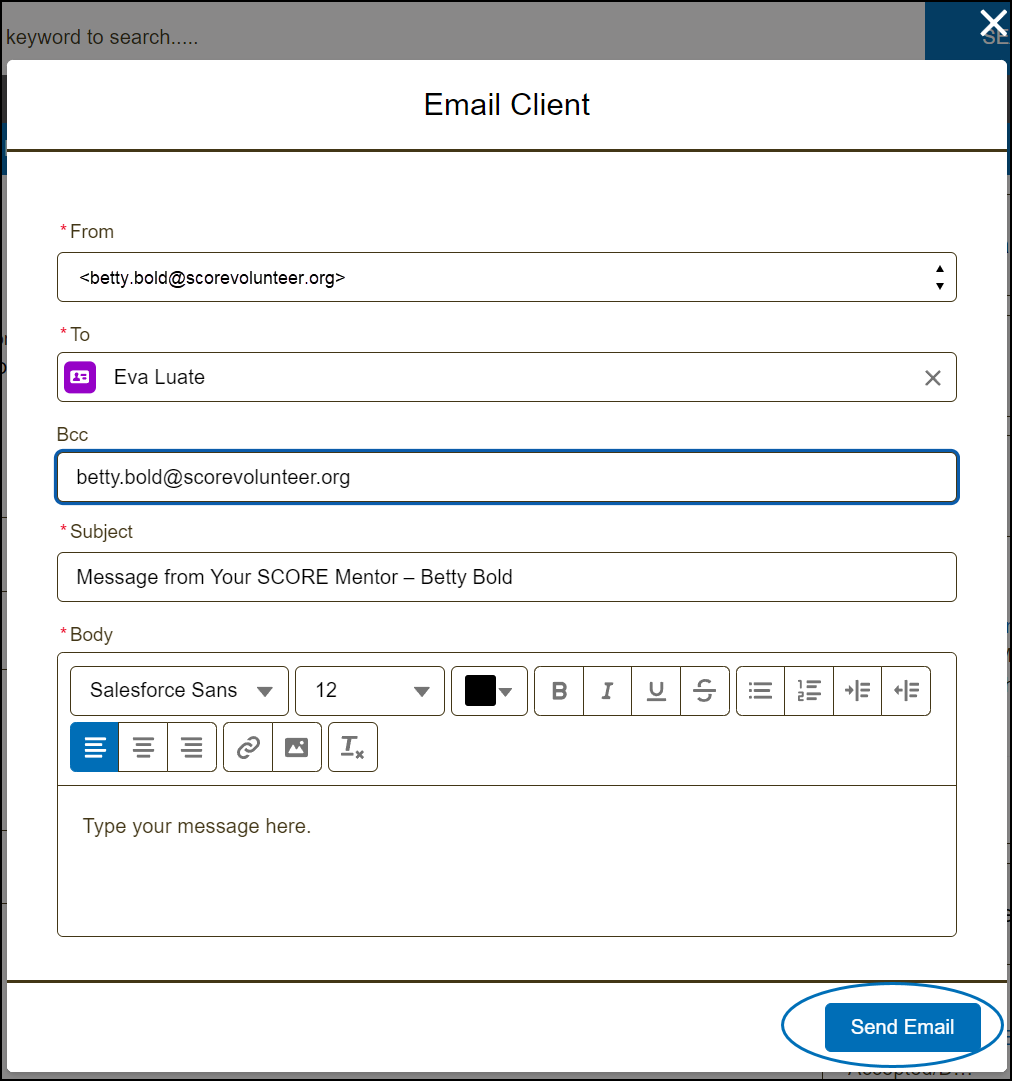Align body text left
Viewport: 1012px width, 1081px height.
pos(94,747)
